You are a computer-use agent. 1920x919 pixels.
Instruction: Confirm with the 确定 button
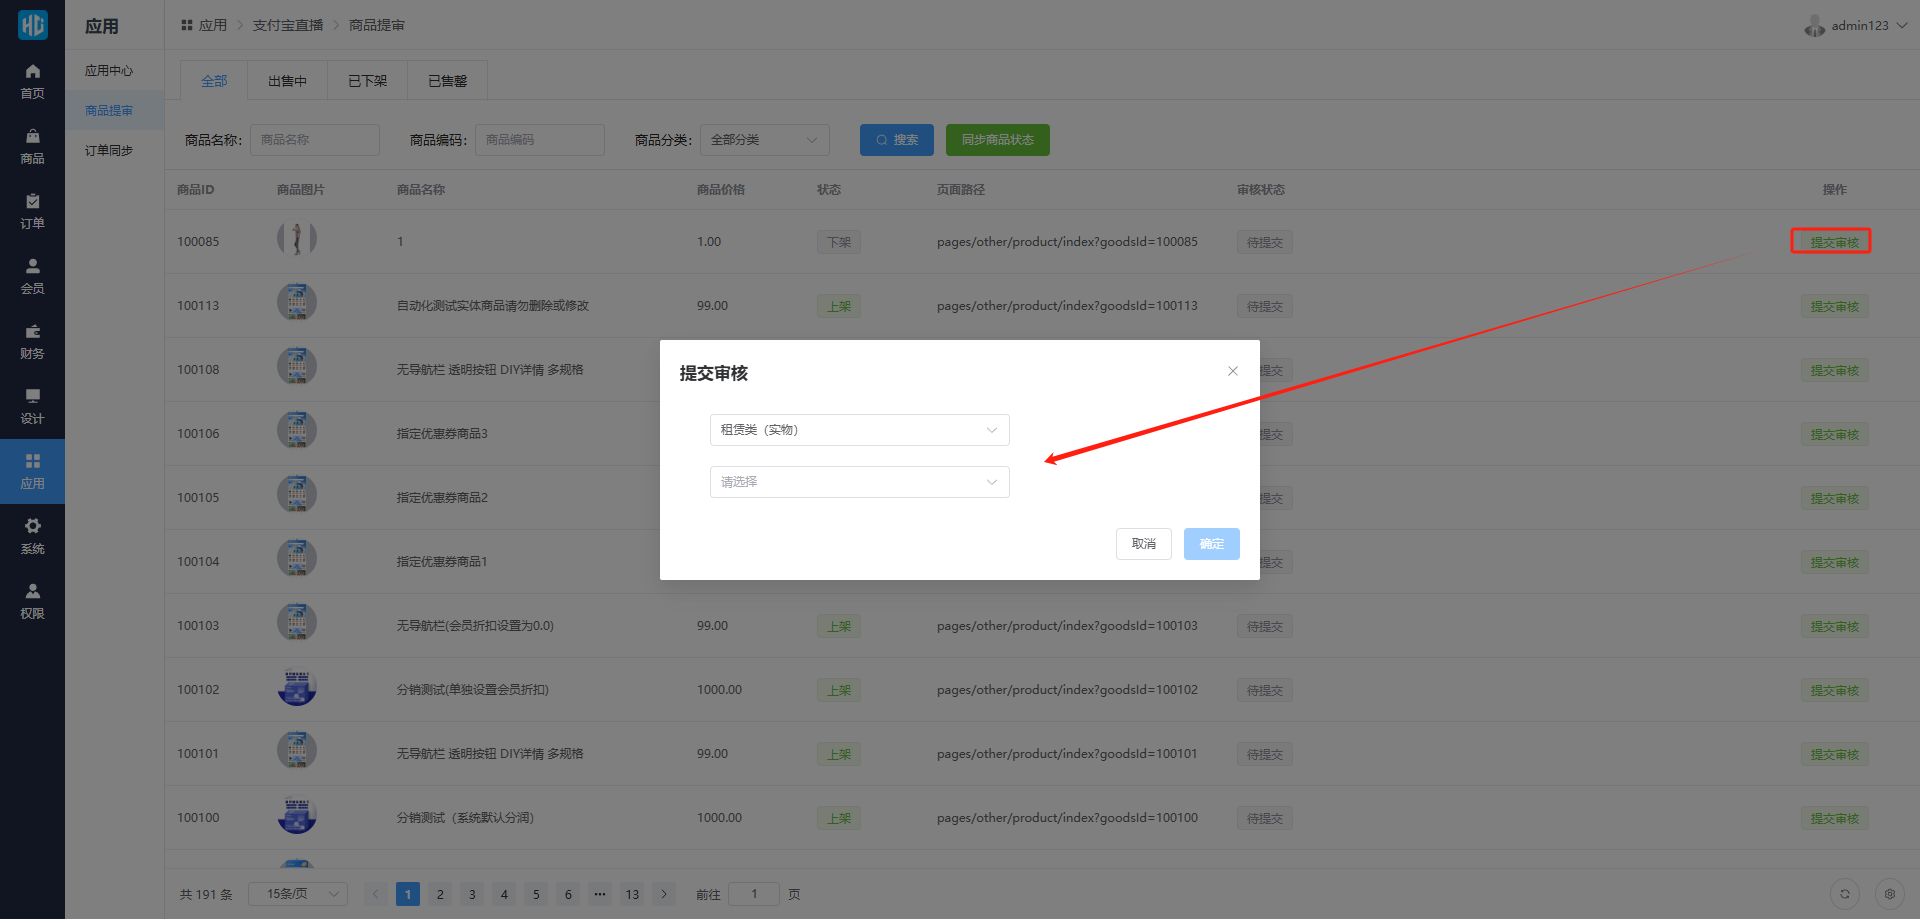1211,544
